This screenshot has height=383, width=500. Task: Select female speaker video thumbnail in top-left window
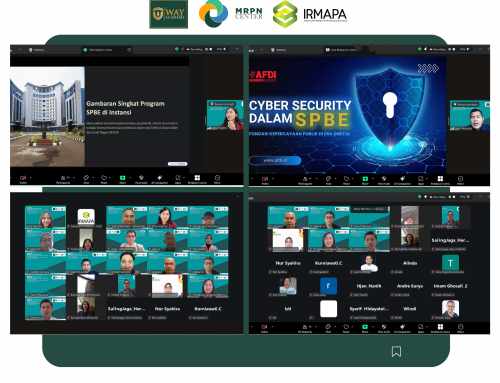click(225, 115)
